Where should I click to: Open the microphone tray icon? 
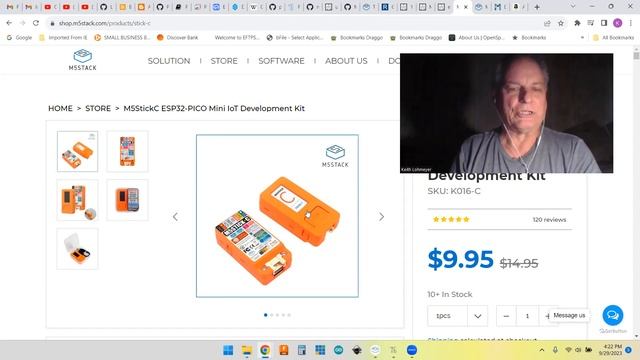pos(555,350)
